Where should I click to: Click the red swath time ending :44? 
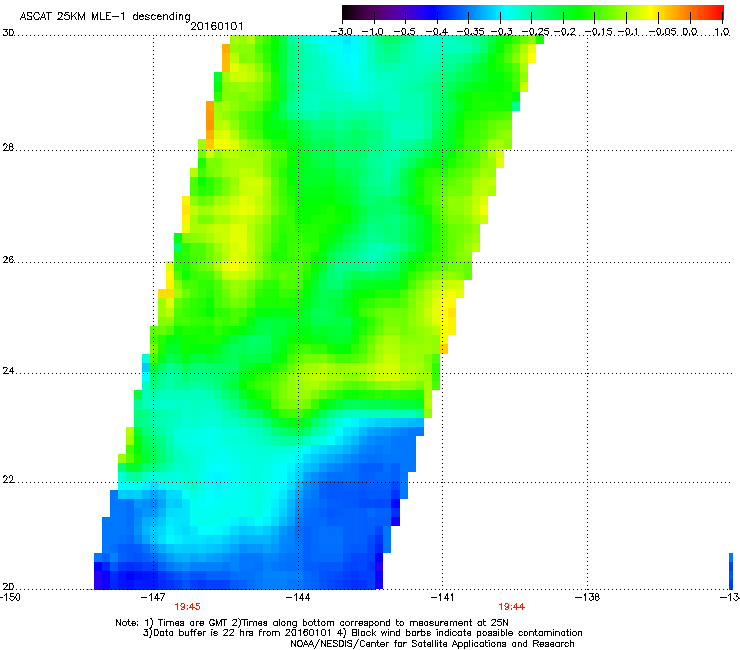pyautogui.click(x=512, y=607)
